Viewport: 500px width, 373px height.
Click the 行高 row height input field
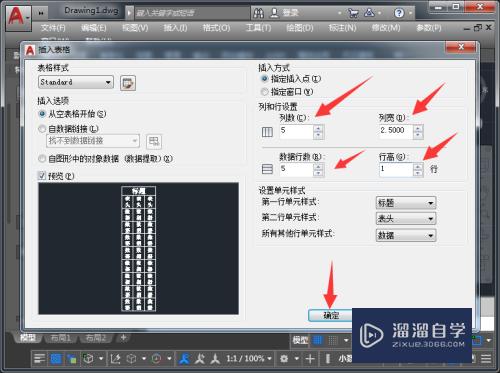pos(396,169)
